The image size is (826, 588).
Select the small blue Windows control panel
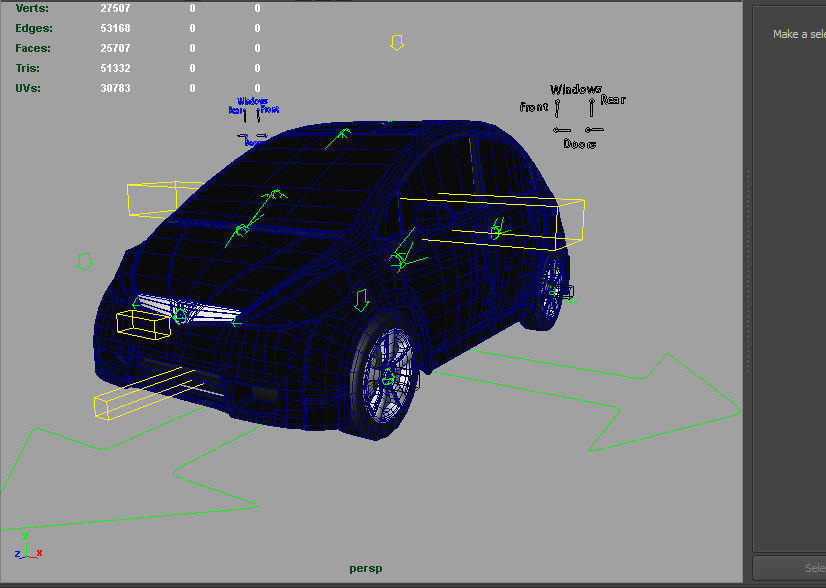pyautogui.click(x=253, y=121)
